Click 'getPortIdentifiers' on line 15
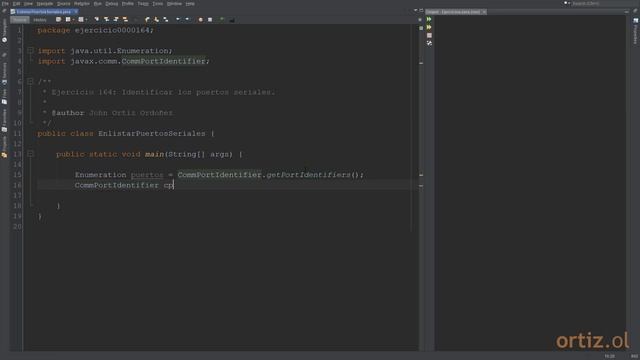640x360 pixels. coord(308,175)
